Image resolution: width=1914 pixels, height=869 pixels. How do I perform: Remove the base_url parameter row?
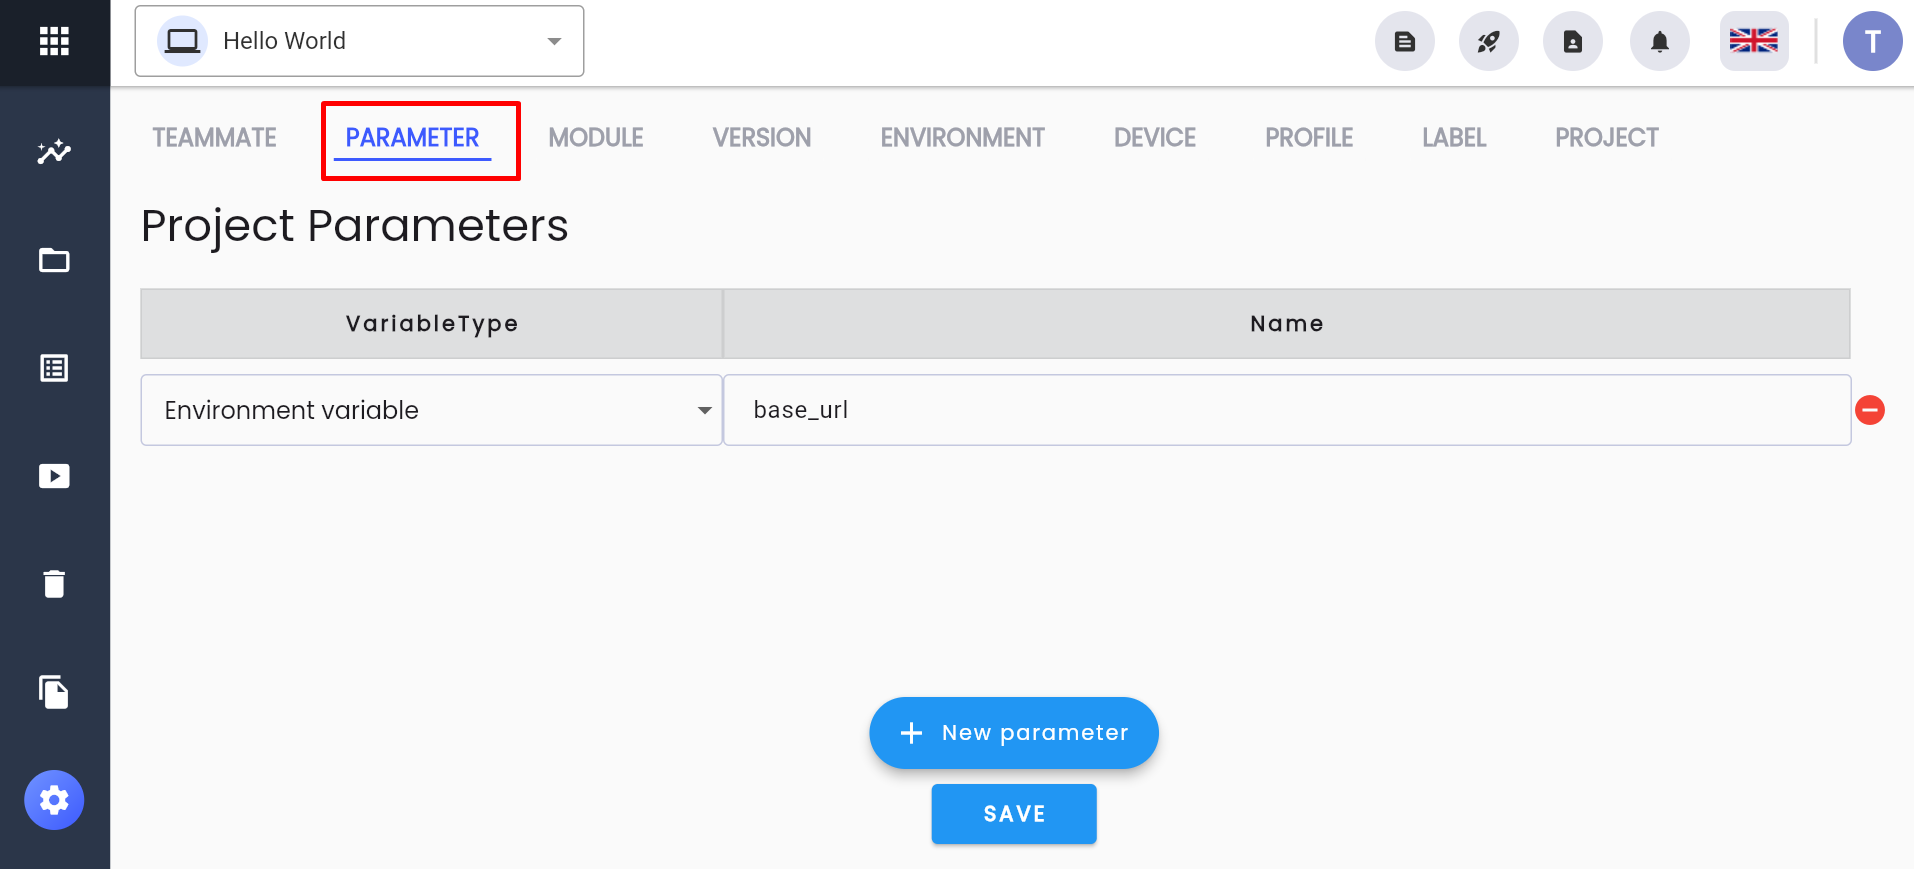tap(1870, 410)
